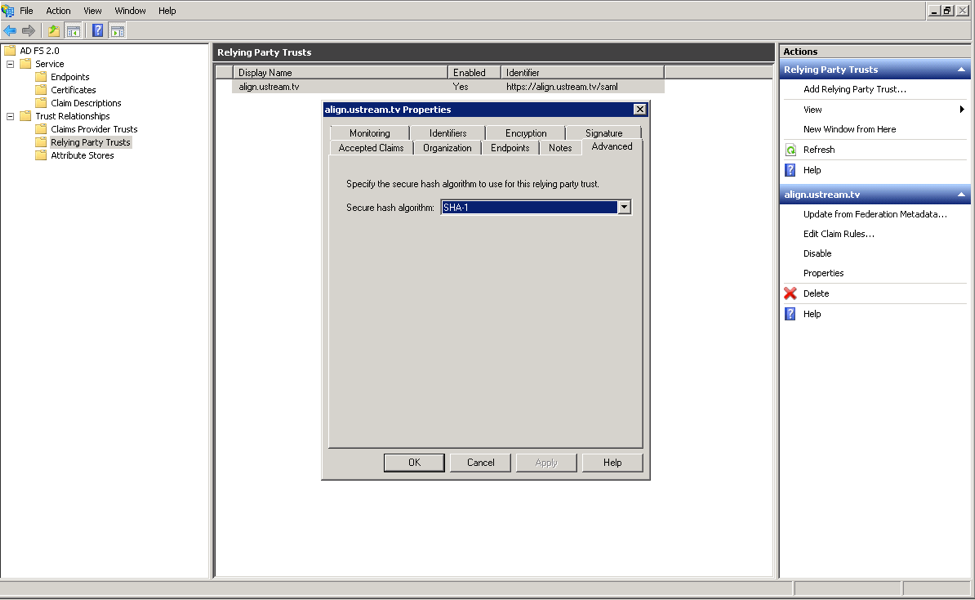Click the Help button in Properties dialog
This screenshot has height=600, width=975.
tap(612, 463)
